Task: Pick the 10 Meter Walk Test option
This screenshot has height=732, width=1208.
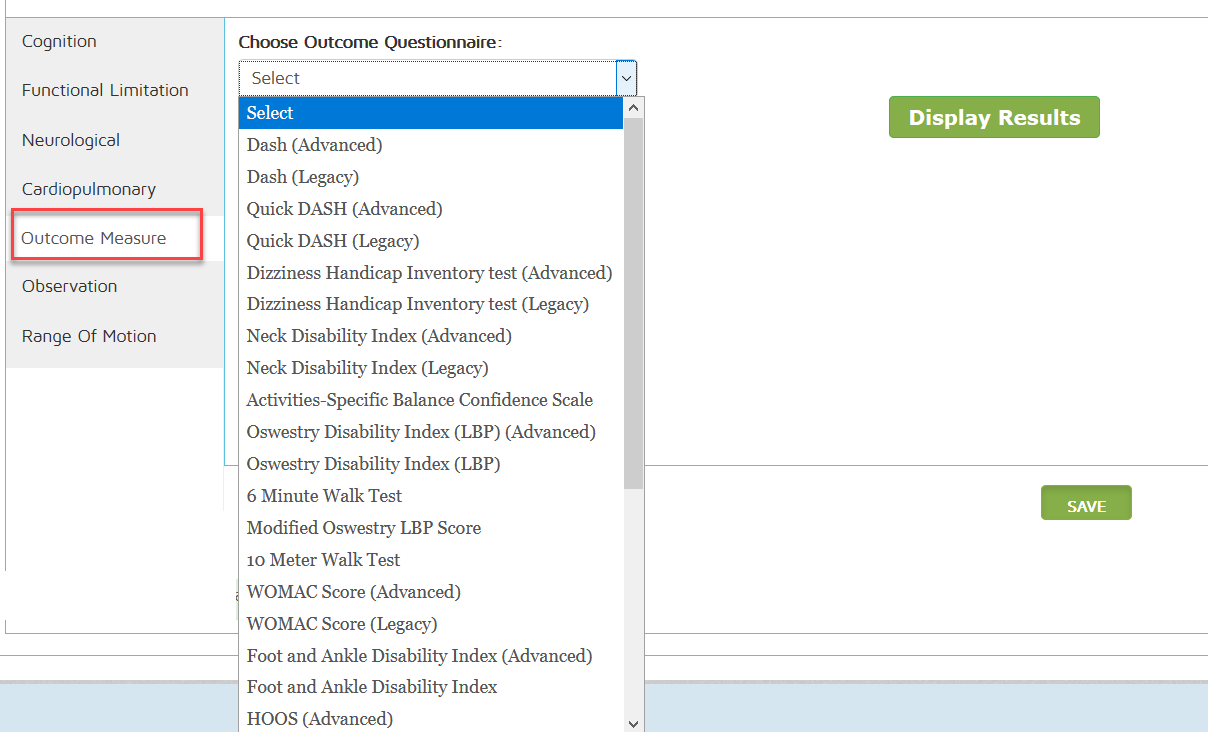Action: pyautogui.click(x=323, y=560)
